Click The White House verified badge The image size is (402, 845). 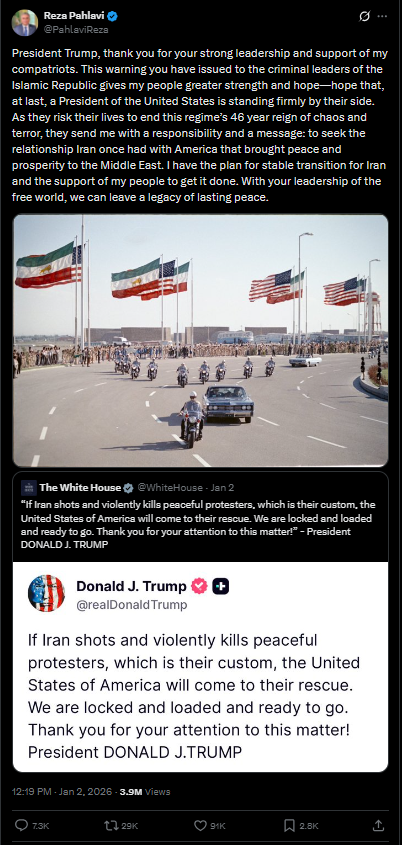(x=128, y=488)
